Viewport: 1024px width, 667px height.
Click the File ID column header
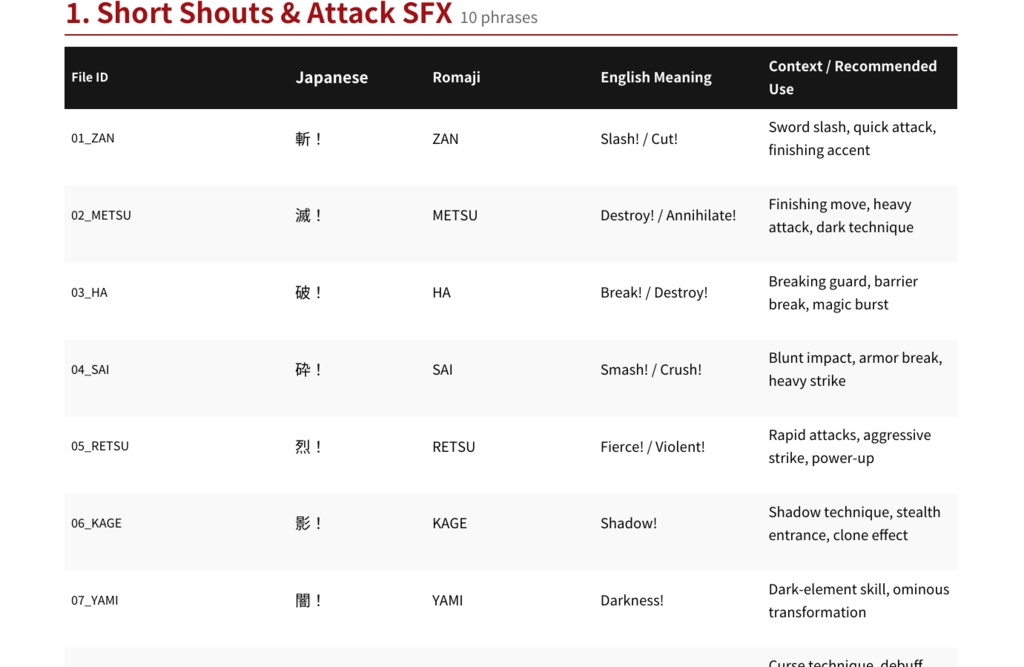[89, 77]
